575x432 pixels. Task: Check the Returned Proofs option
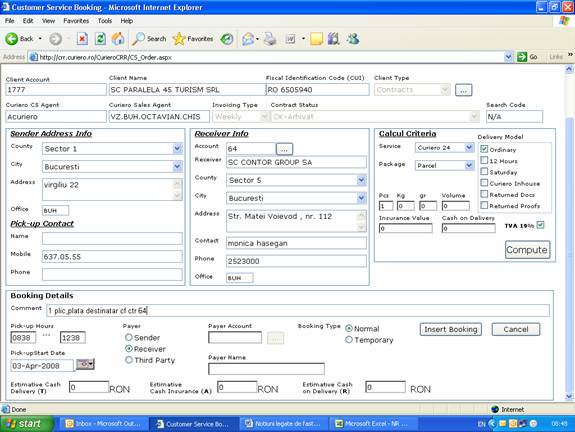click(x=484, y=205)
